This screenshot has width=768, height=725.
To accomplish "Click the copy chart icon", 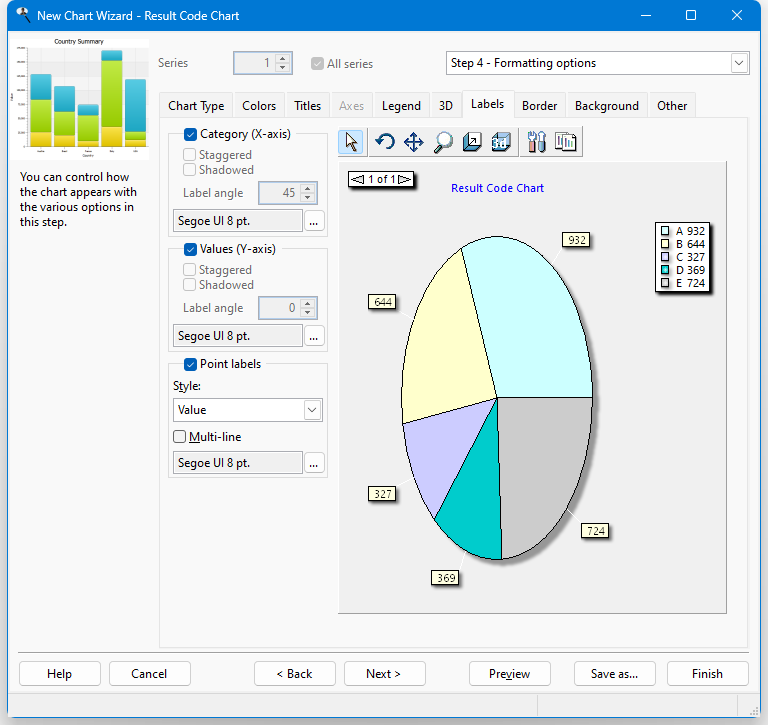I will tap(566, 142).
